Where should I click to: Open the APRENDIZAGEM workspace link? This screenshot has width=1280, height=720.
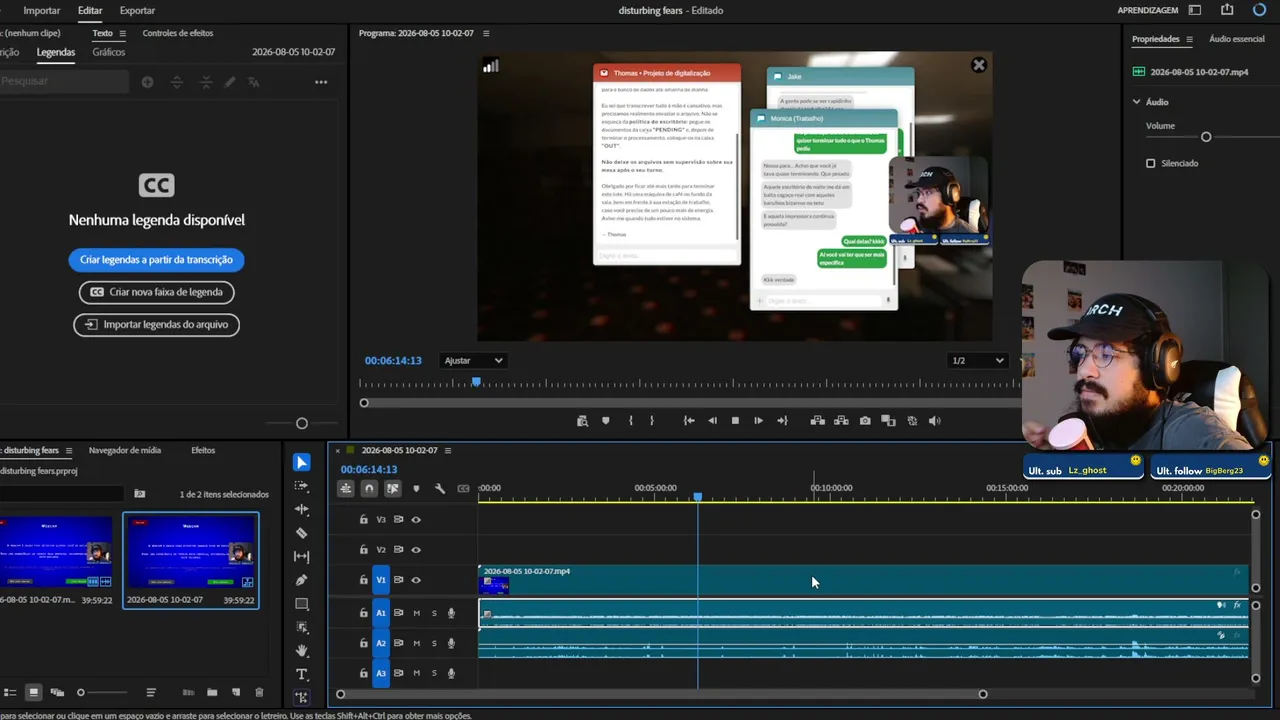coord(1147,10)
